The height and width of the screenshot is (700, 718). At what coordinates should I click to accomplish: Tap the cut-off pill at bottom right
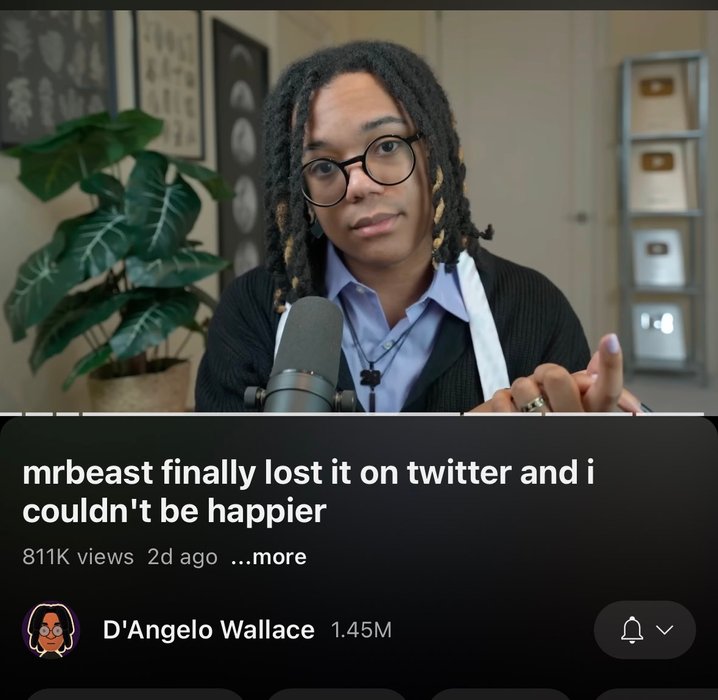point(655,694)
